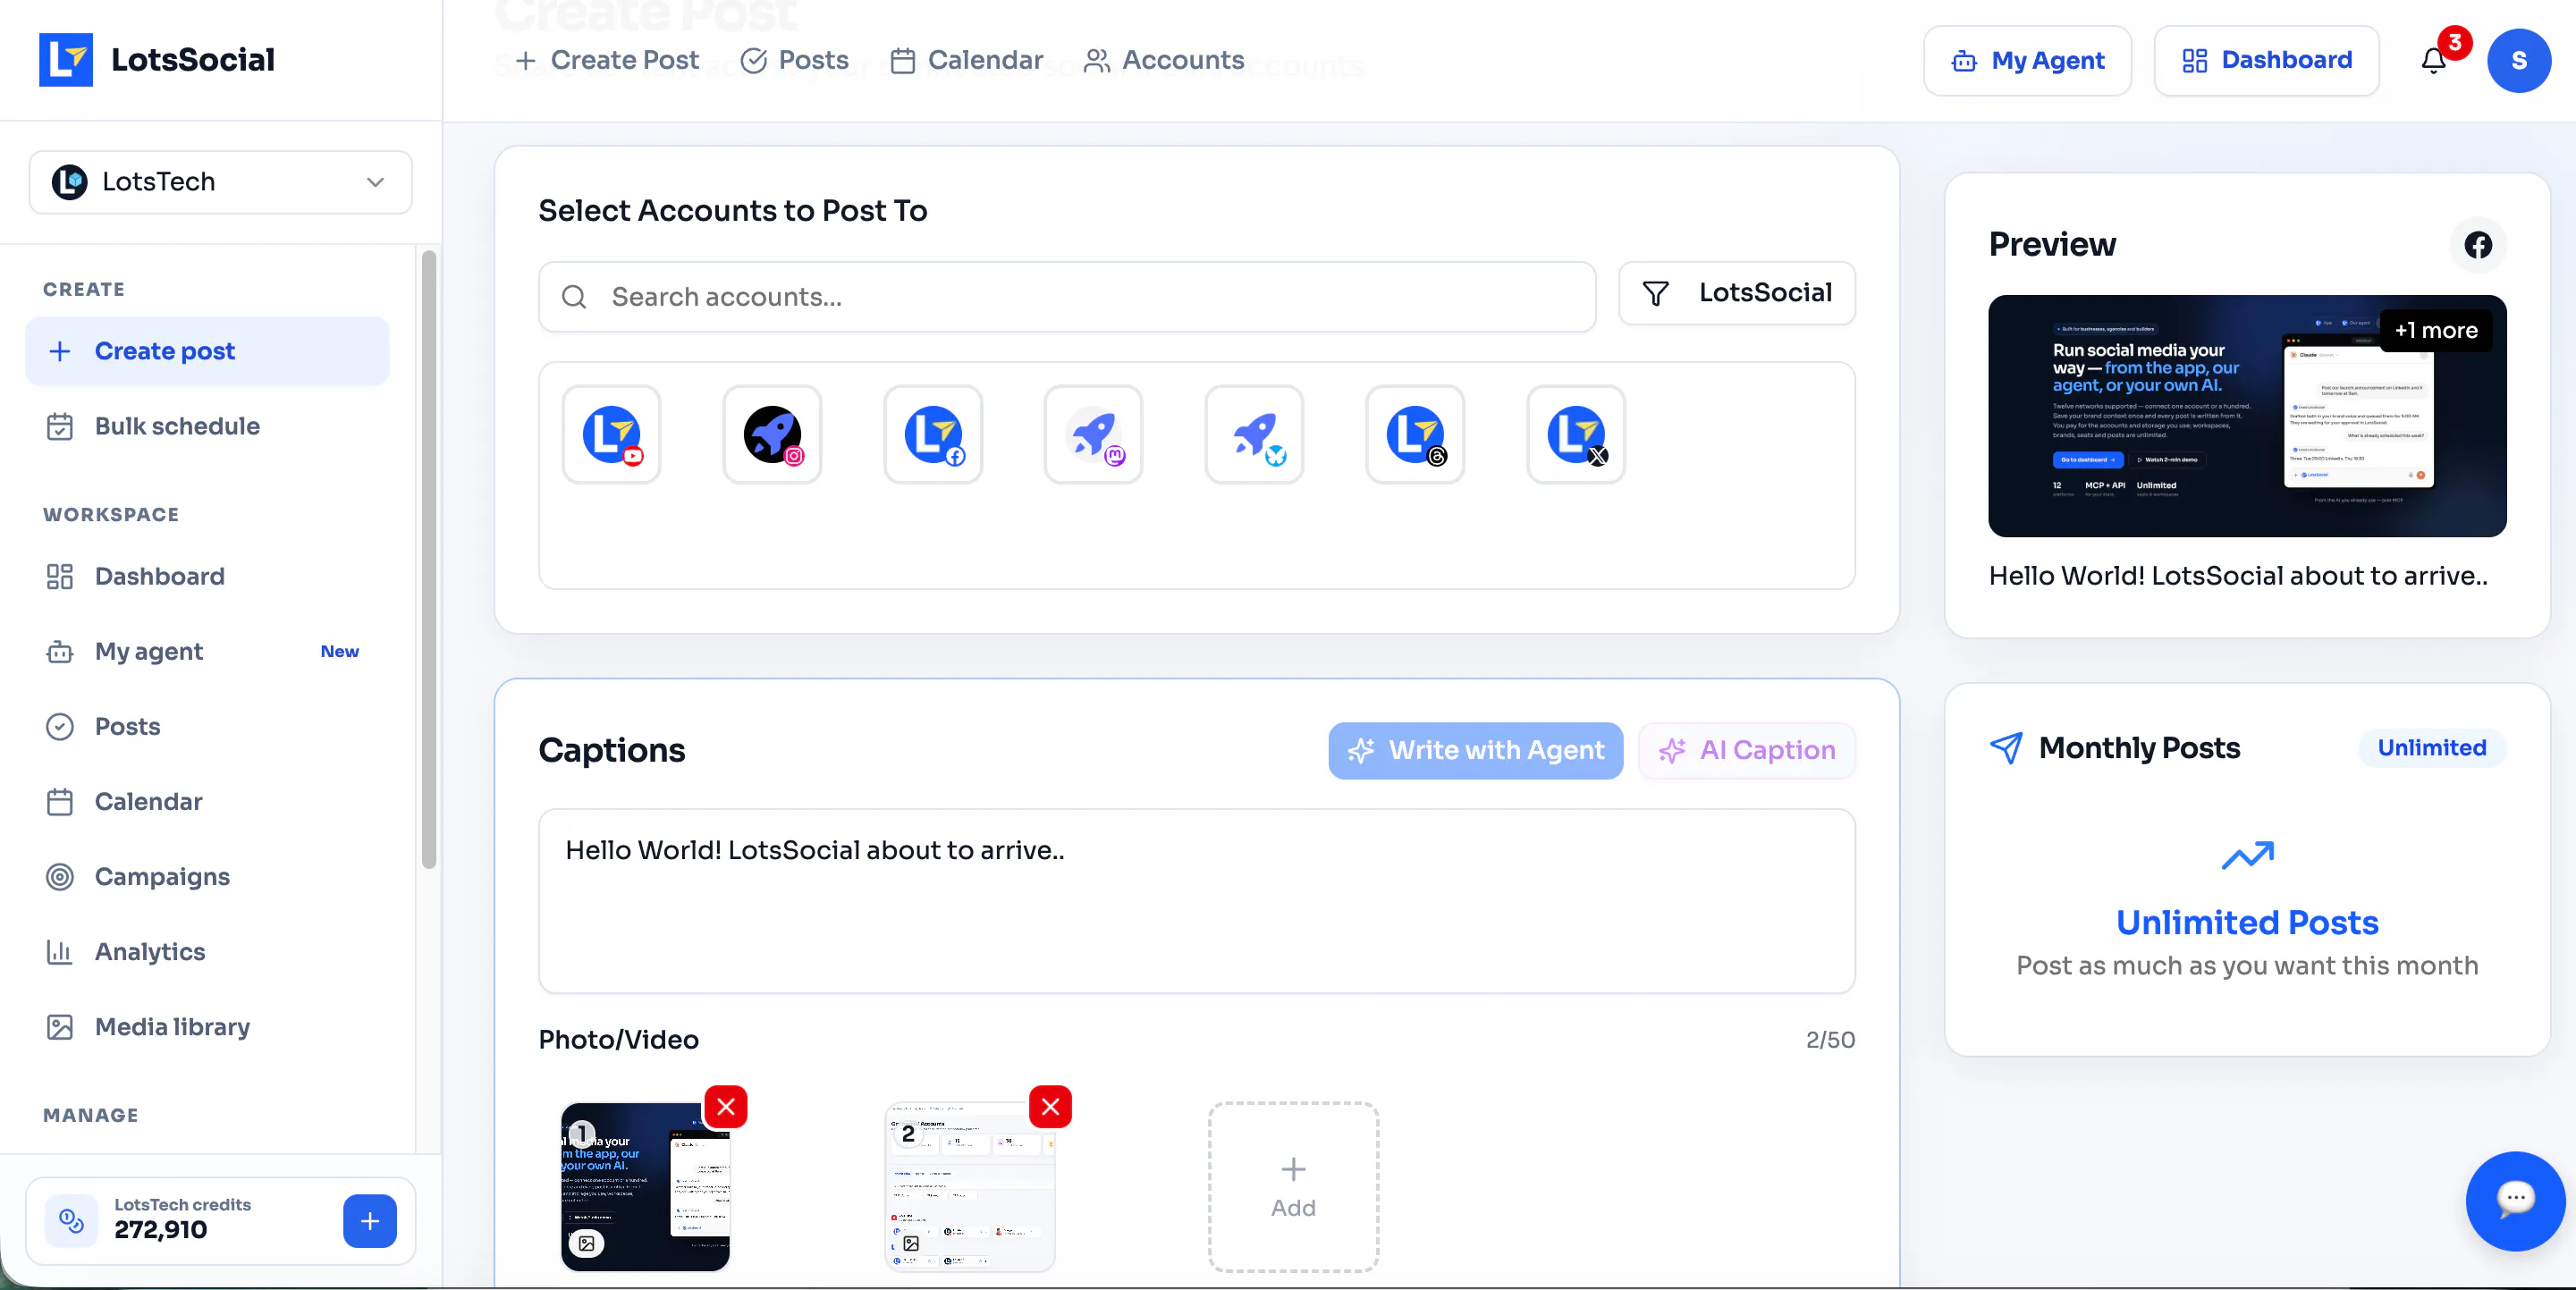Click the Monthly Posts paper plane icon
The width and height of the screenshot is (2576, 1290).
(x=2006, y=748)
